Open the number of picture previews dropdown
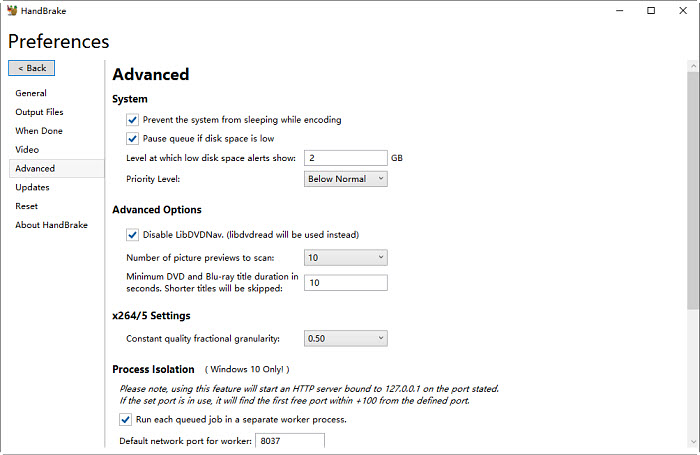 click(x=346, y=258)
